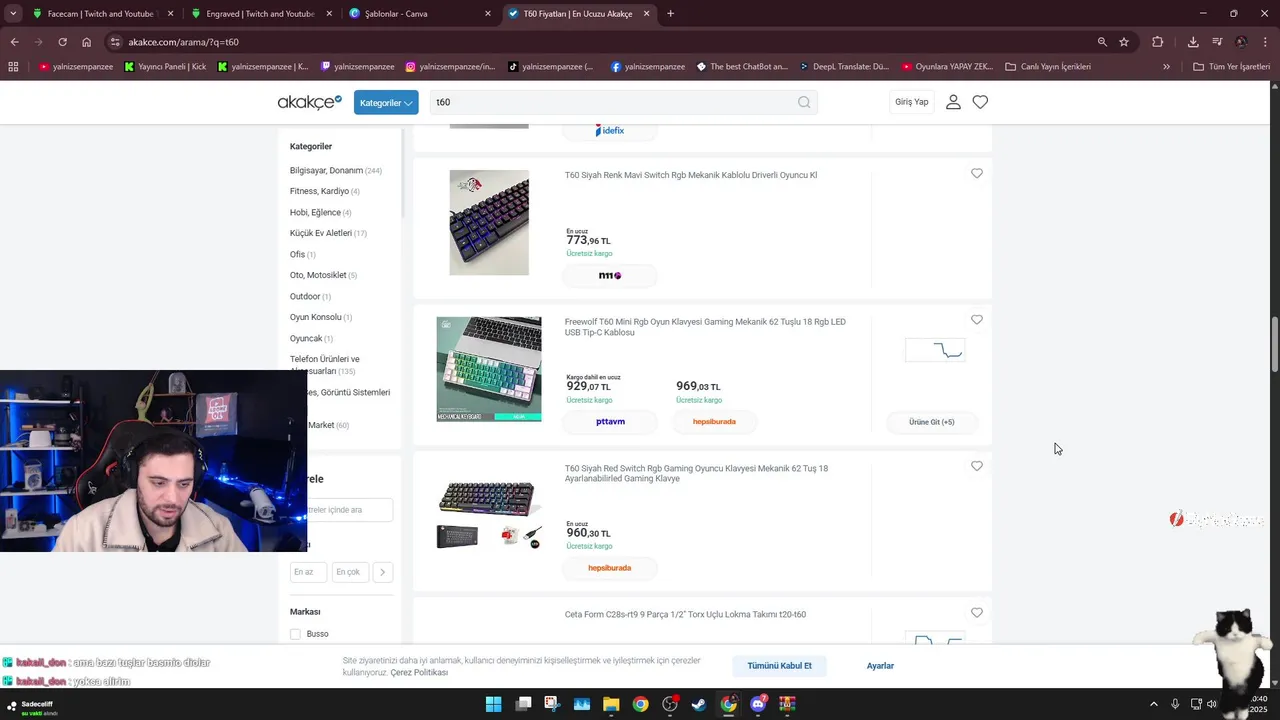Open WinRAR from taskbar
The image size is (1280, 720).
pos(787,704)
